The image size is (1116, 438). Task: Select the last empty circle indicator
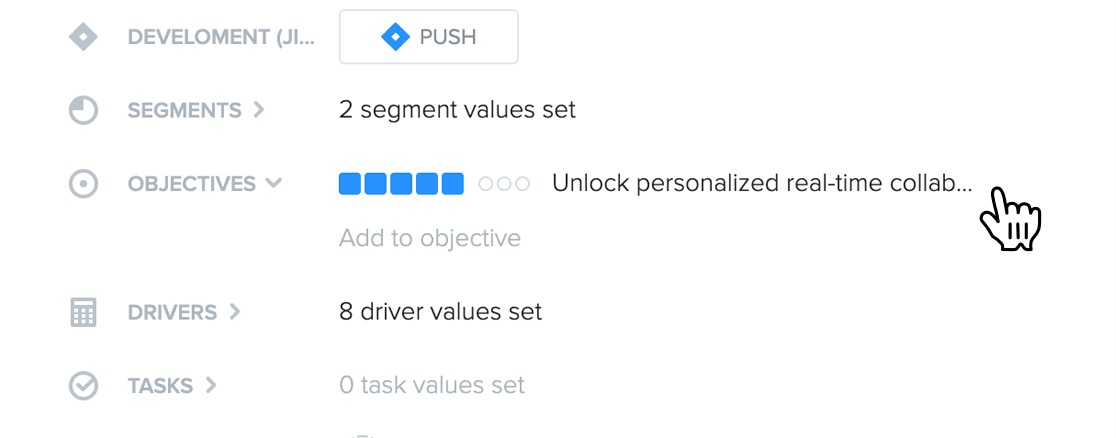pos(523,184)
